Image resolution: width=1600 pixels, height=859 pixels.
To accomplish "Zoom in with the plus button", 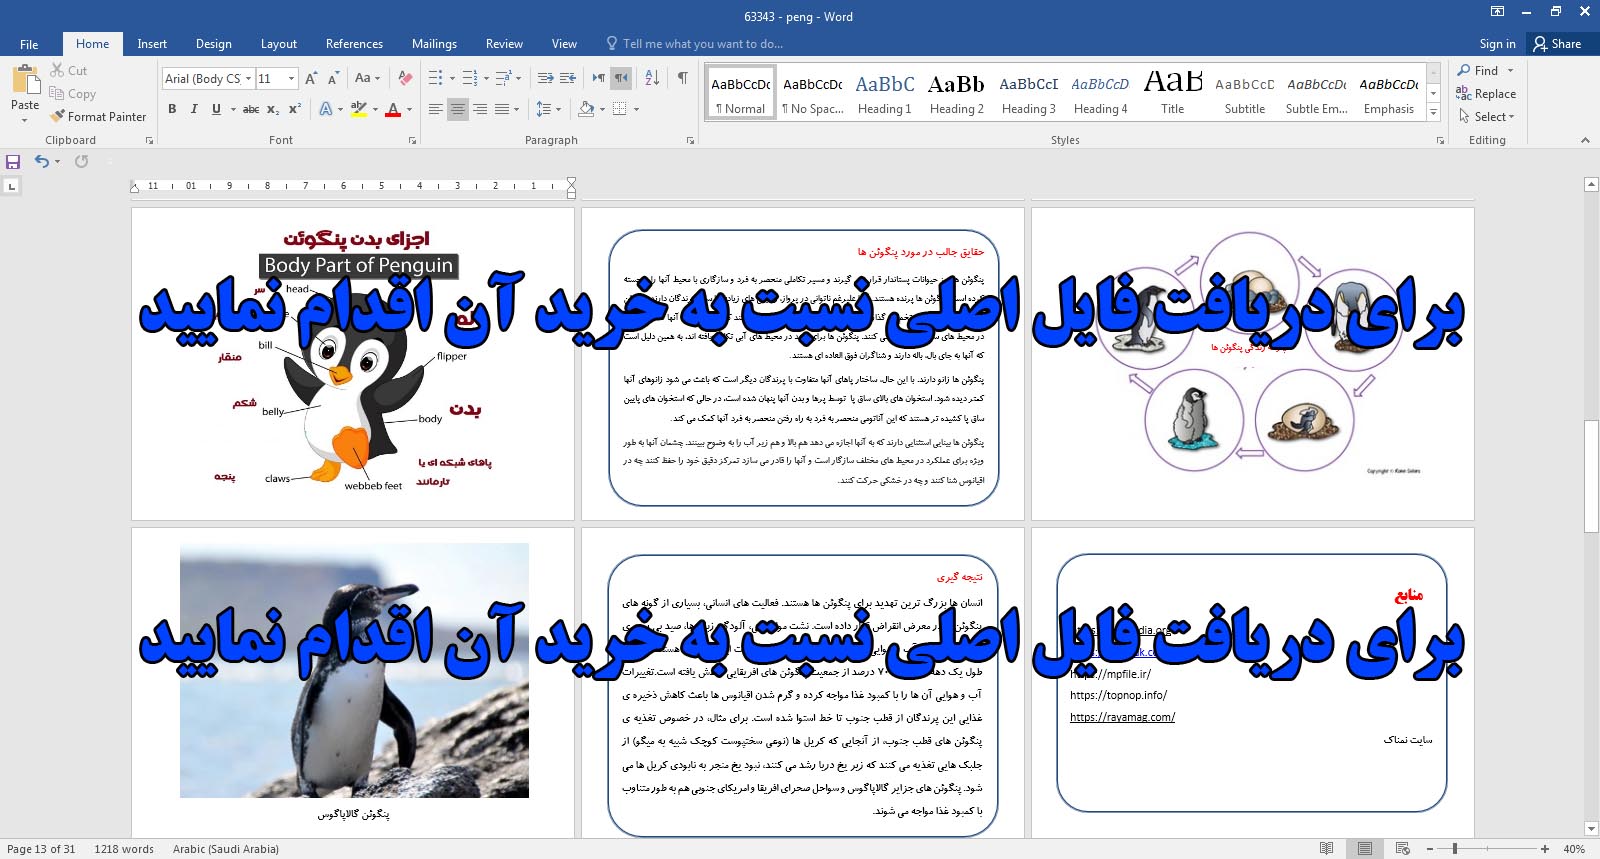I will click(x=1545, y=849).
